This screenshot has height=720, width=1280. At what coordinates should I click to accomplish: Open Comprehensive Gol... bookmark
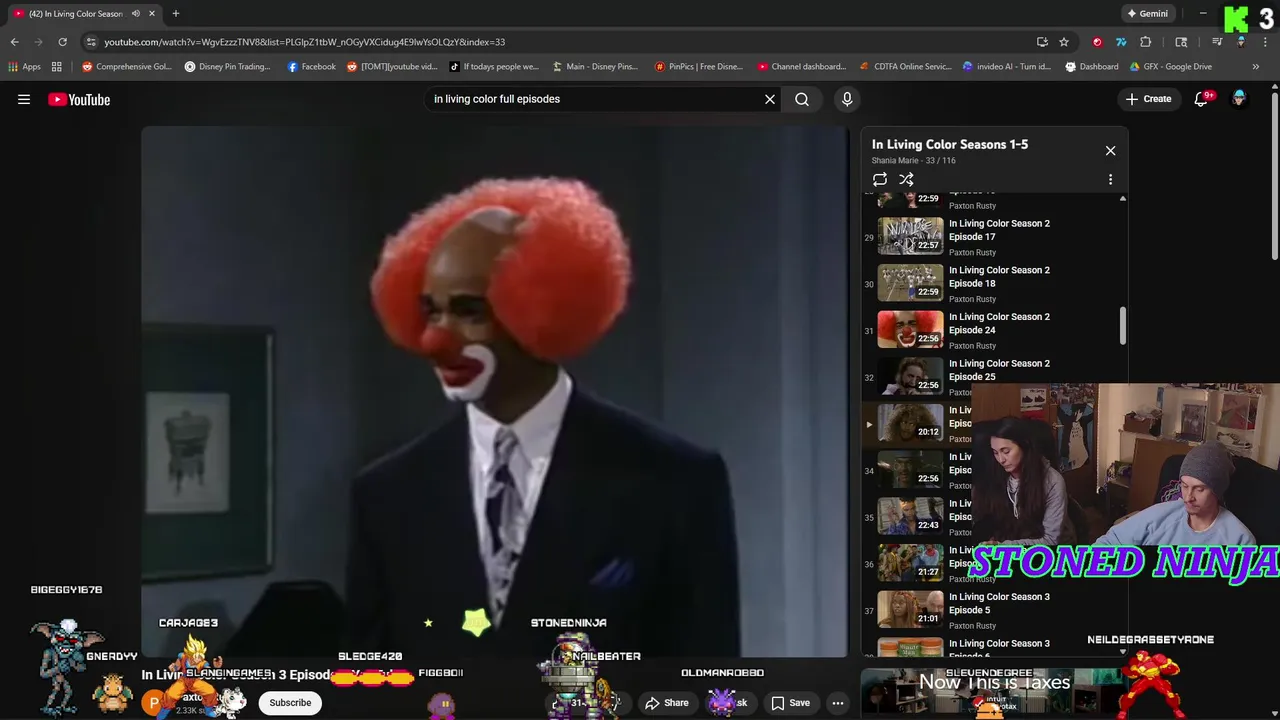127,67
